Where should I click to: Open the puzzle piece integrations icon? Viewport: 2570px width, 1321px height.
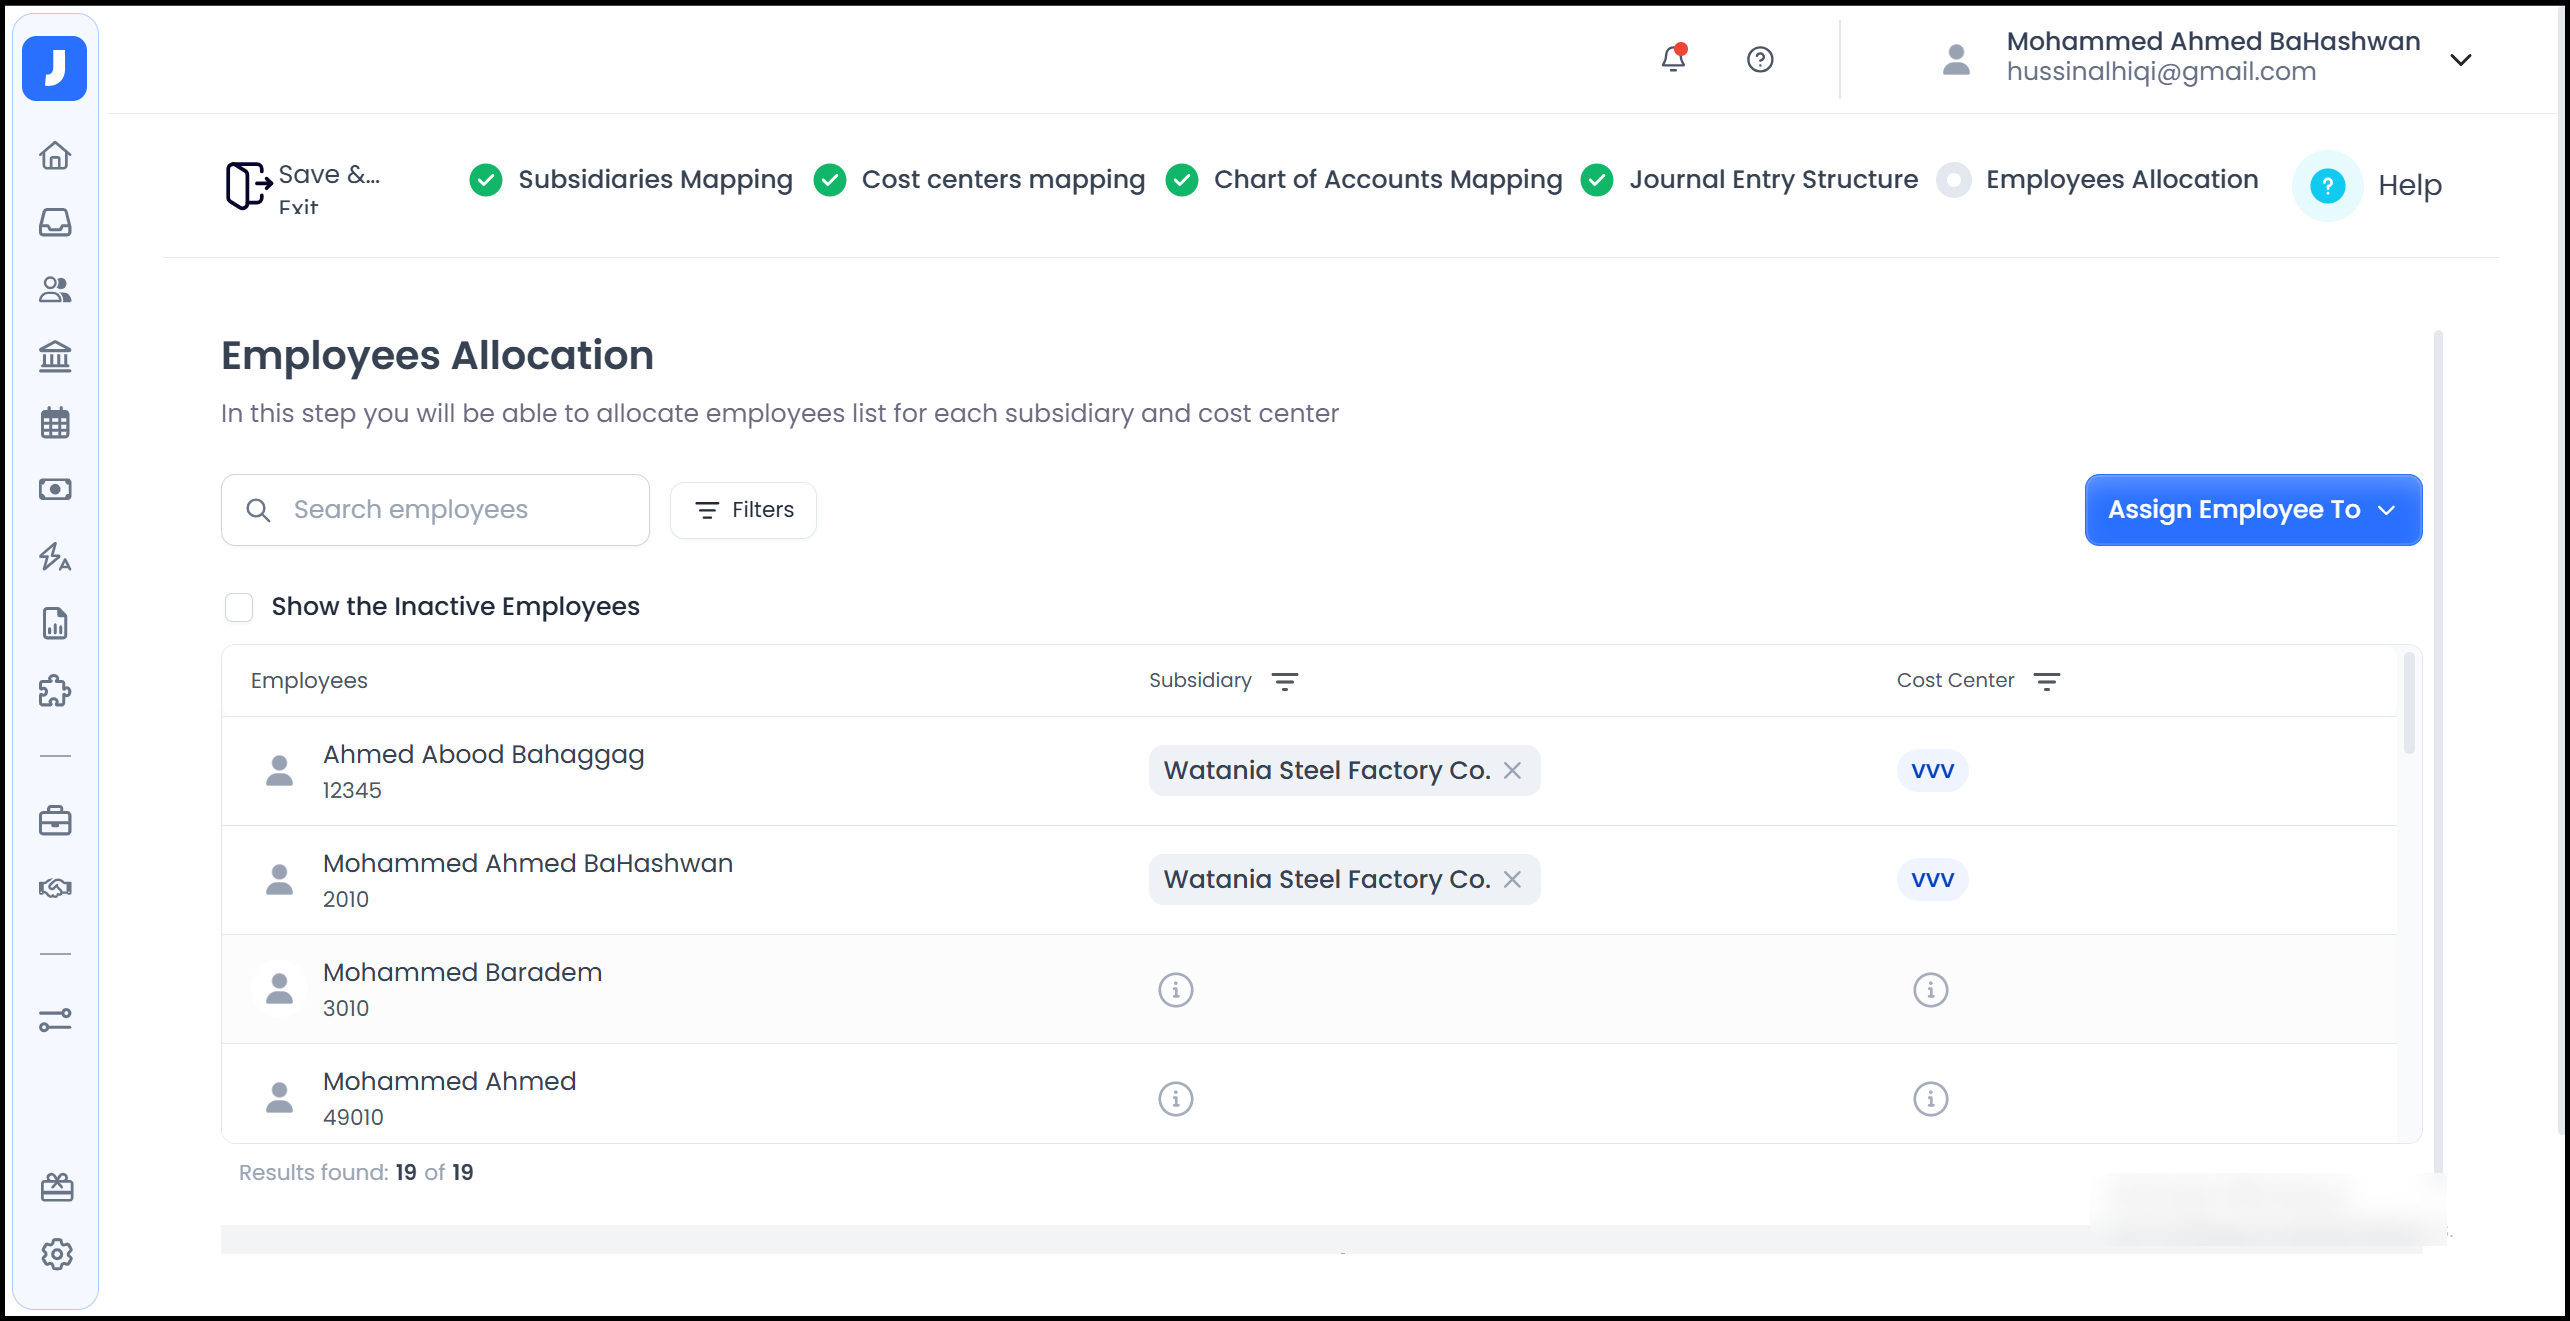coord(55,690)
